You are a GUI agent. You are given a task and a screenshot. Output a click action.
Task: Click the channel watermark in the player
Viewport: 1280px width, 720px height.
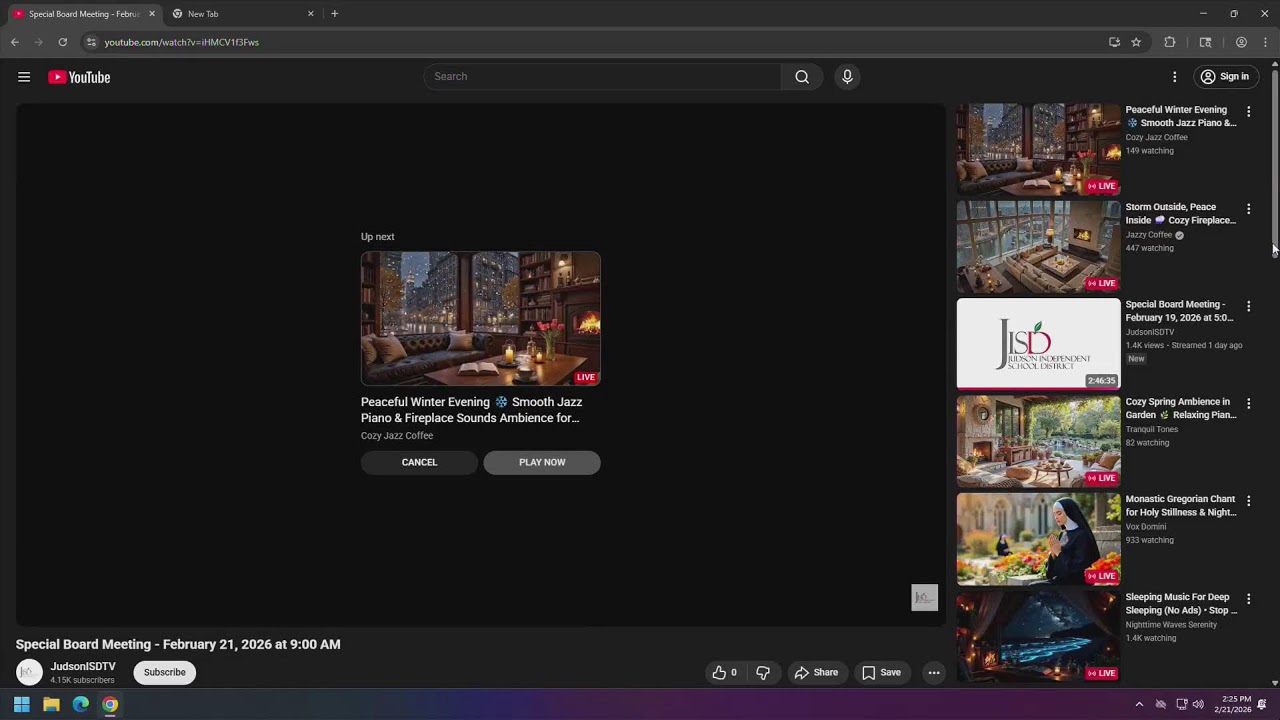point(925,598)
